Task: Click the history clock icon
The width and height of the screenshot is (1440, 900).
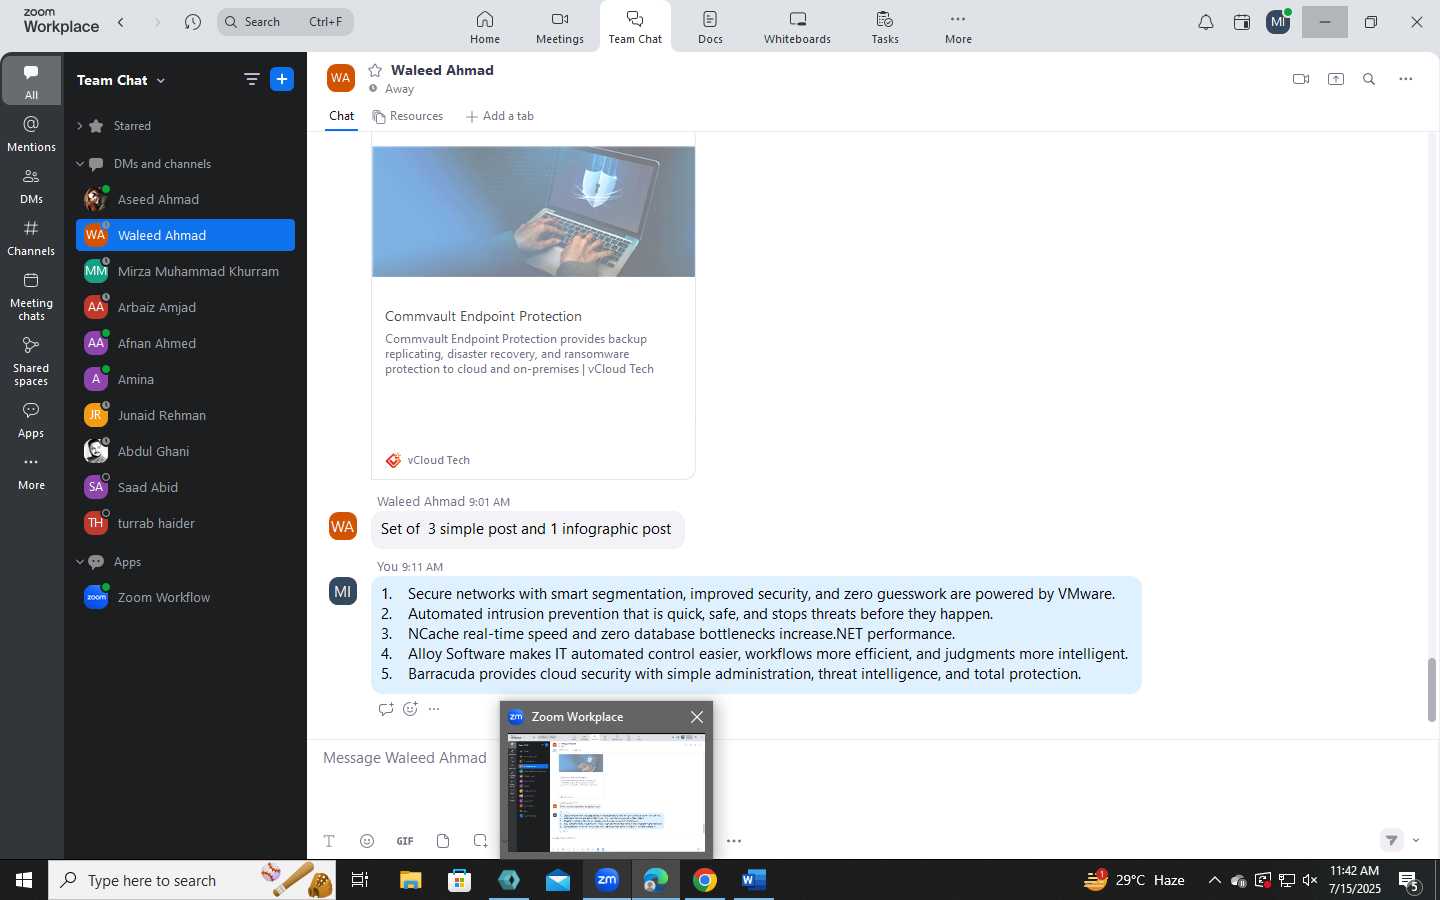Action: tap(193, 22)
